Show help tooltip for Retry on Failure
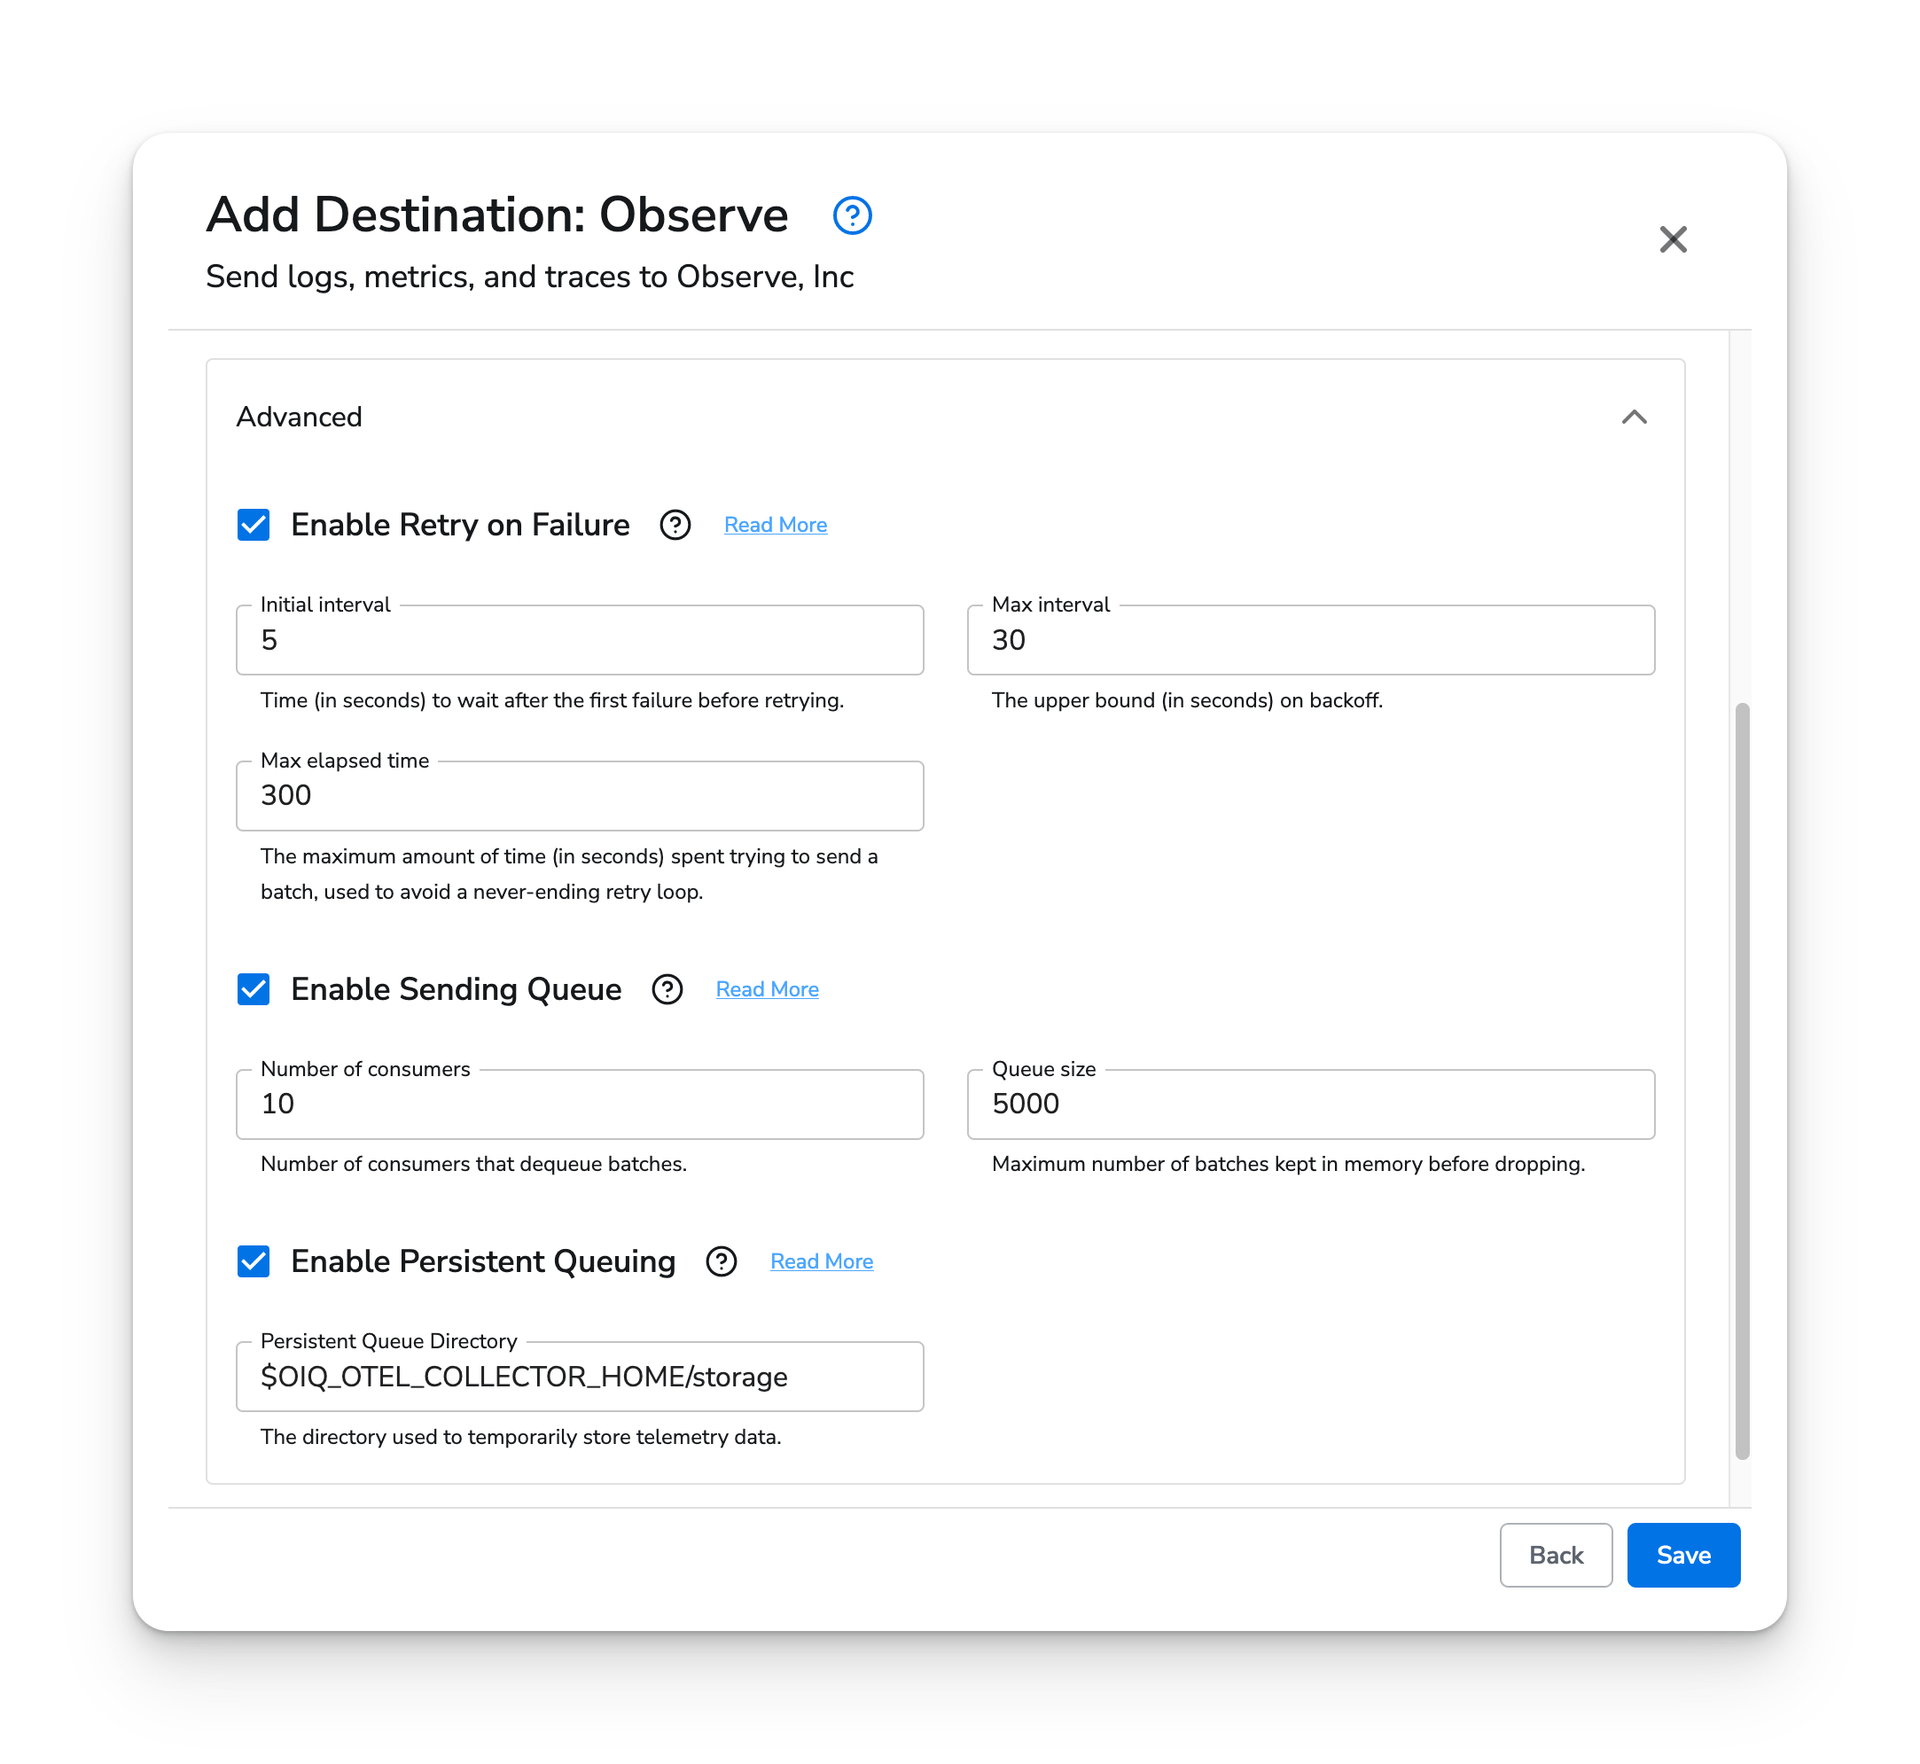This screenshot has height=1764, width=1920. point(675,525)
